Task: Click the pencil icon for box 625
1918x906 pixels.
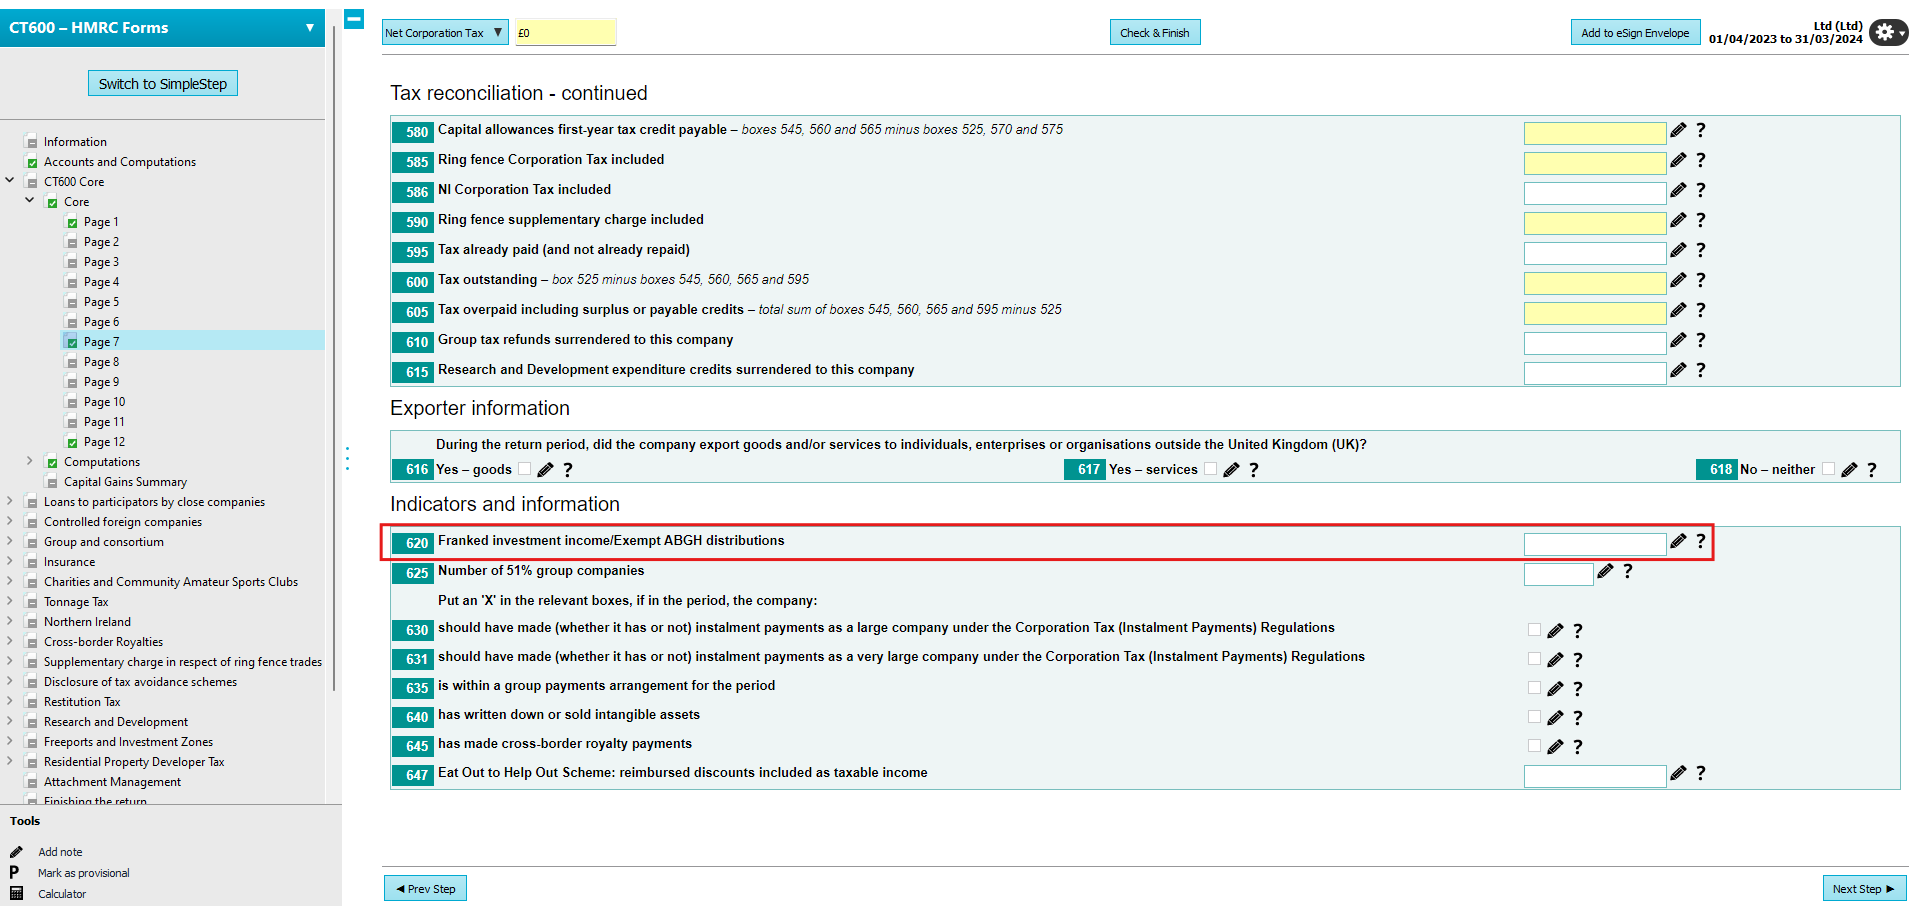Action: point(1605,571)
